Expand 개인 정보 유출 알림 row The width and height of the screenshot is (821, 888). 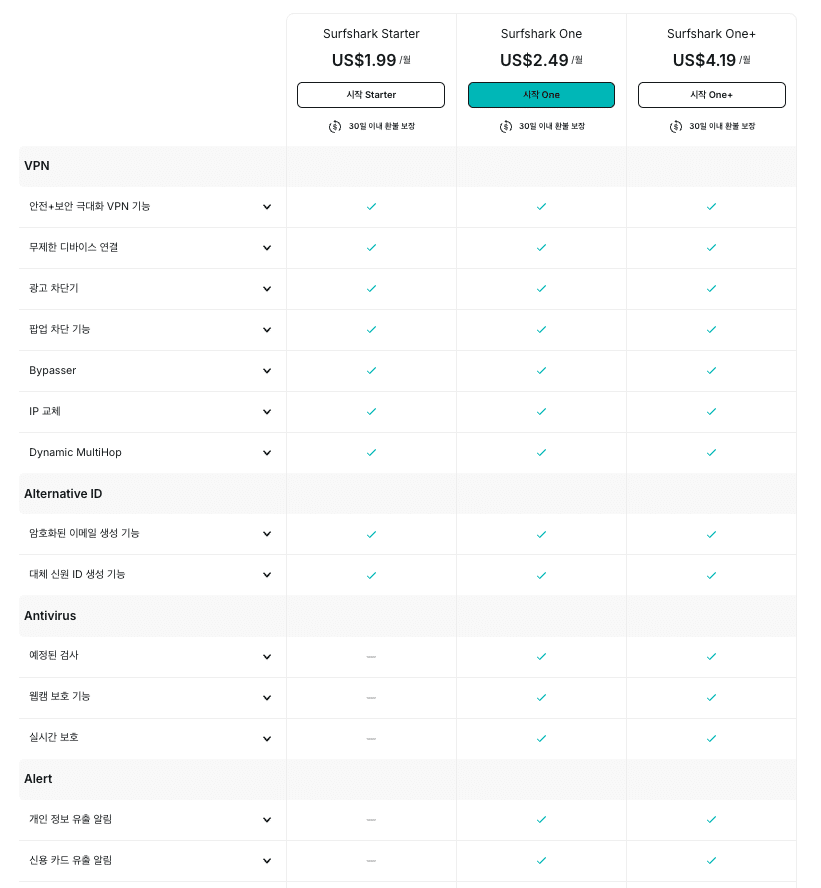tap(267, 820)
